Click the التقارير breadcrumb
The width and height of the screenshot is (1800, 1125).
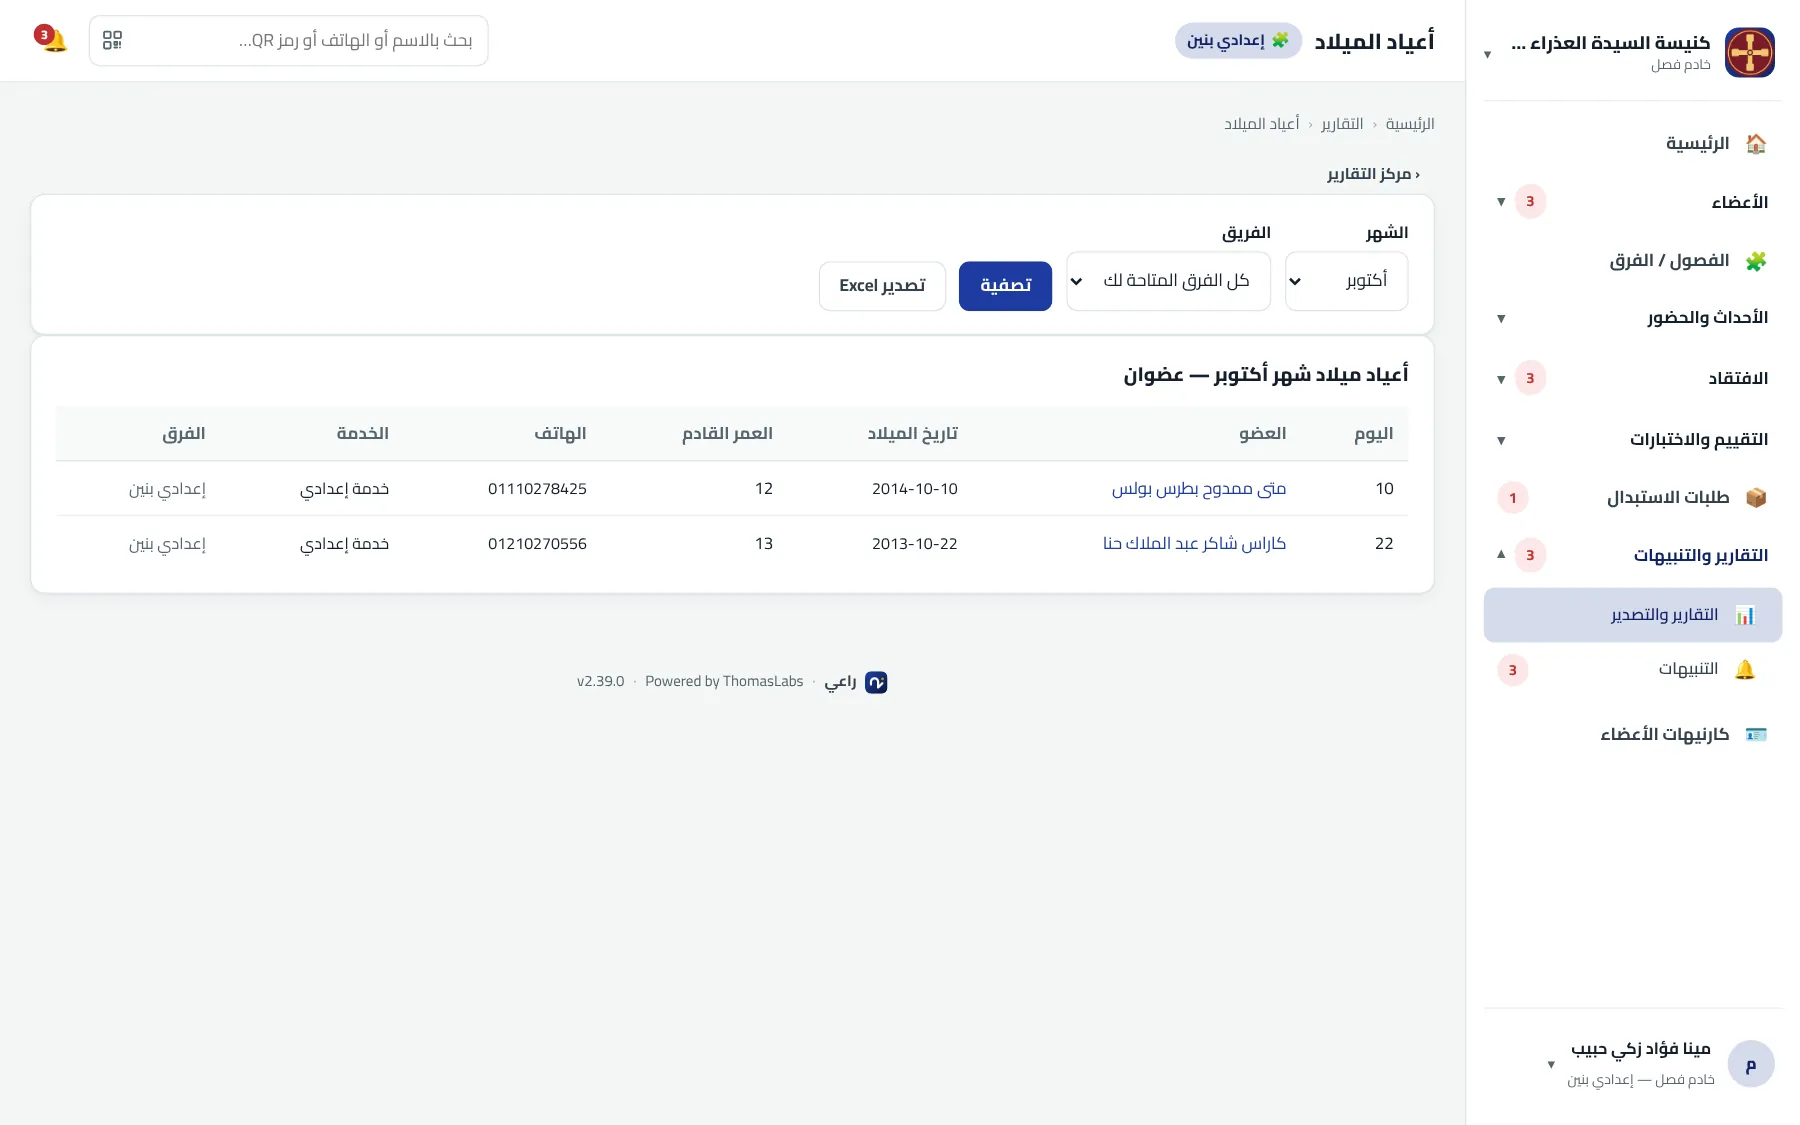[1342, 124]
